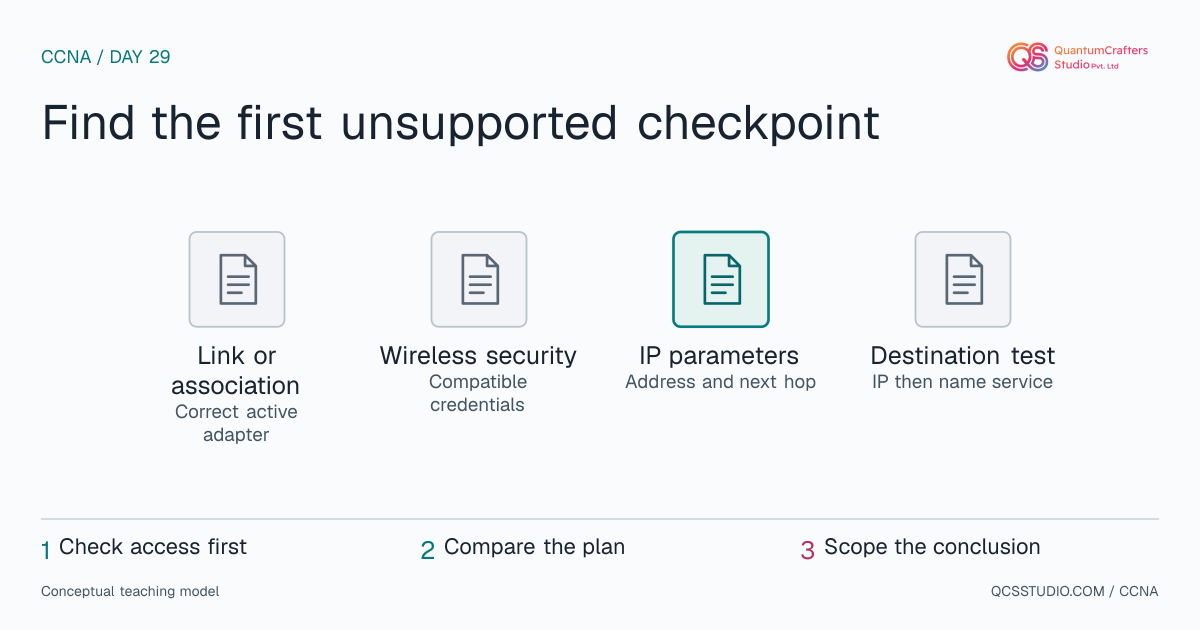Open the Destination test document icon
The width and height of the screenshot is (1200, 630).
pos(963,279)
